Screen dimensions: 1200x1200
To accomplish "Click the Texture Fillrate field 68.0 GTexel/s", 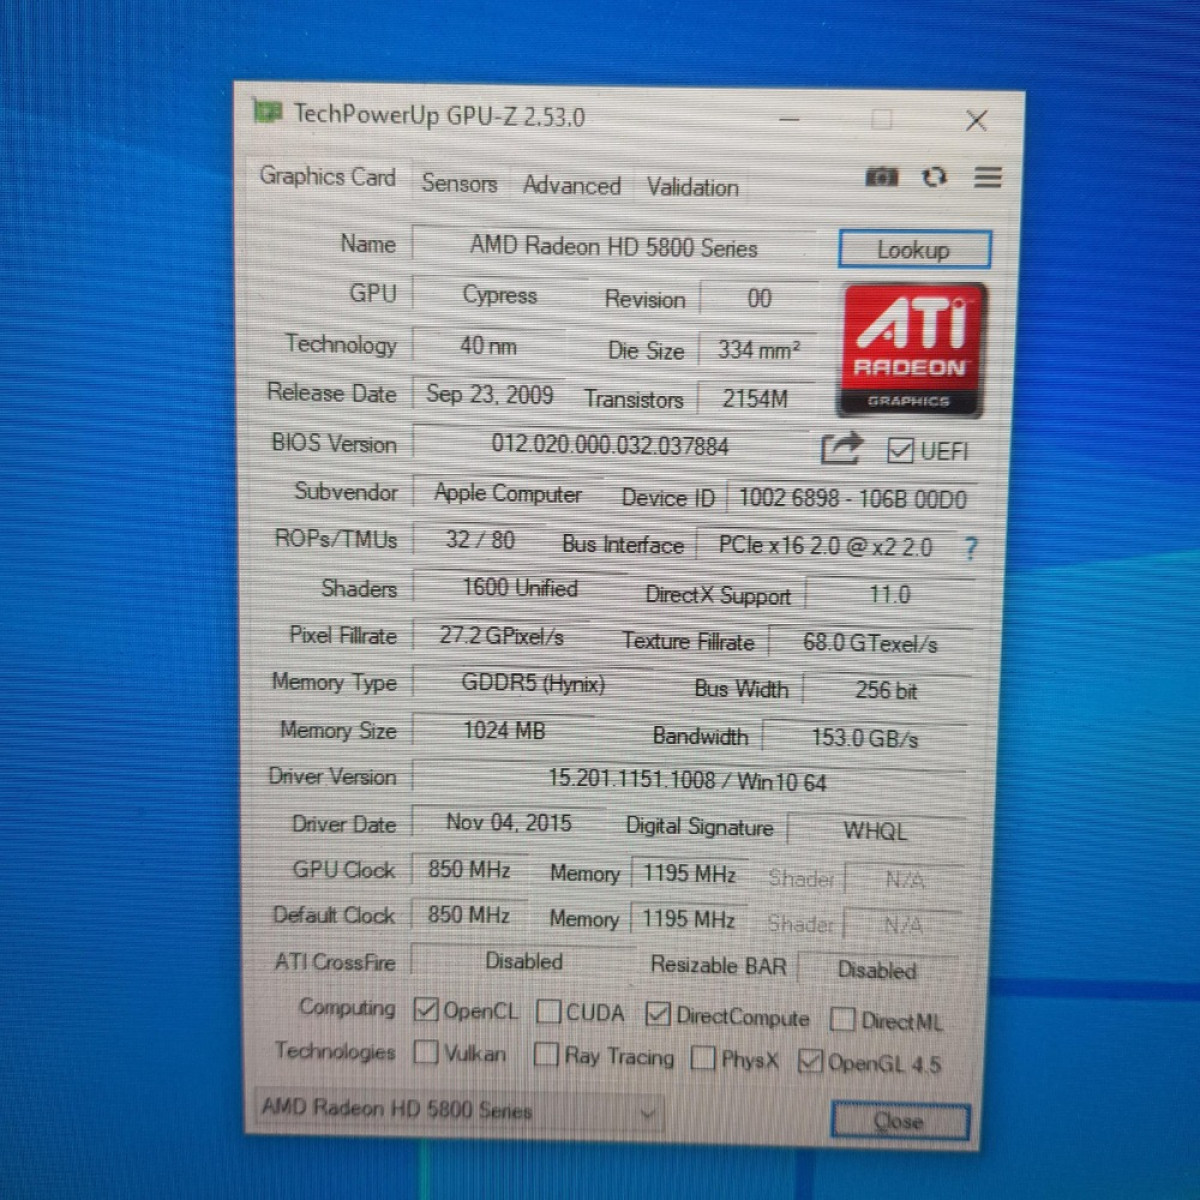I will point(870,643).
